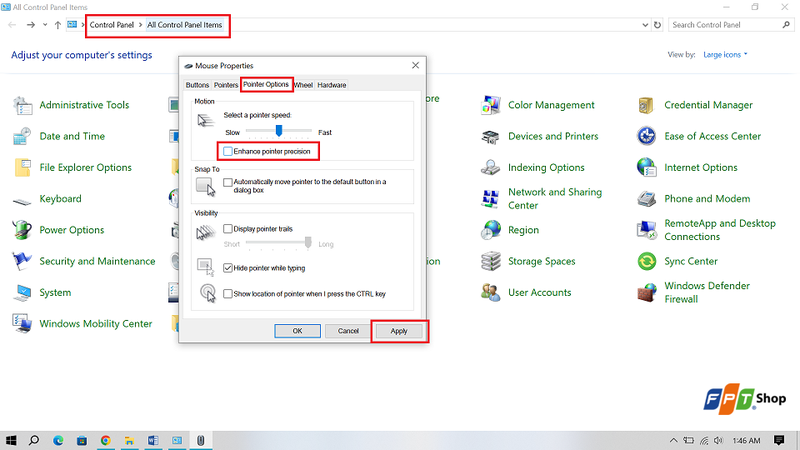Check Show location of pointer with CTRL
Screen dimensions: 800x450
(x=228, y=294)
